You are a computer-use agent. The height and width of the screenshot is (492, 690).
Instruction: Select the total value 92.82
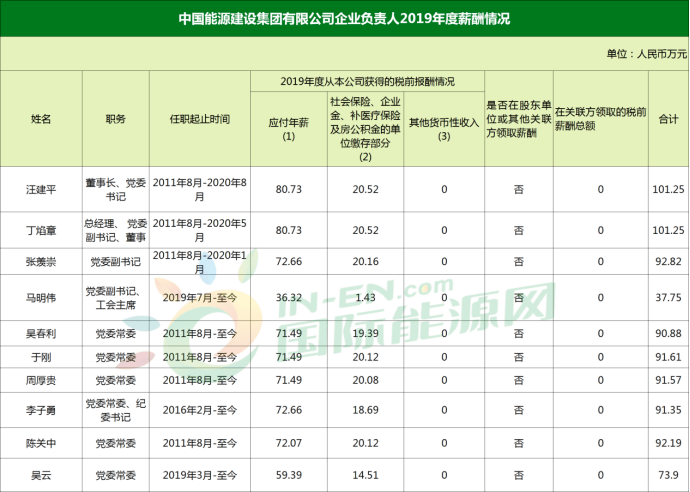[x=668, y=261]
